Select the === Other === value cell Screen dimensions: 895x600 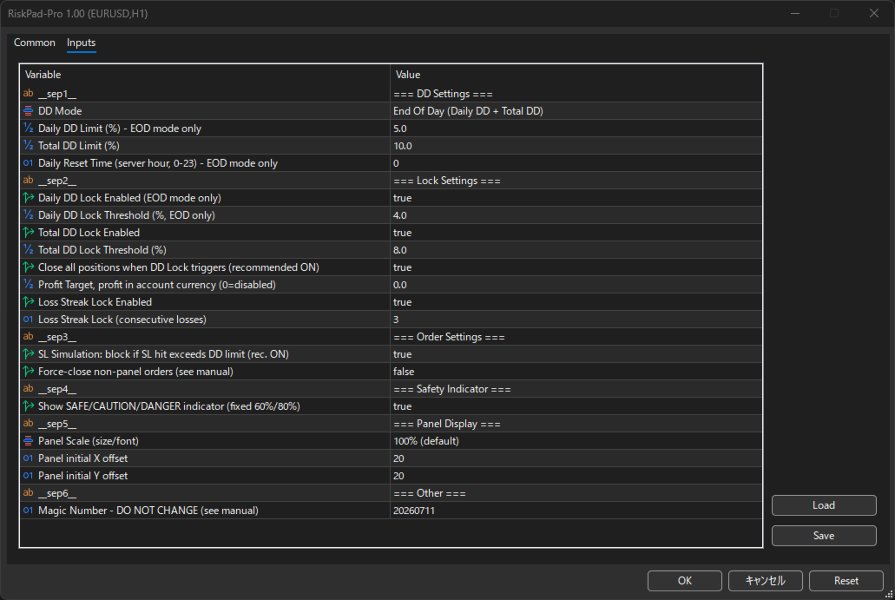pos(576,493)
